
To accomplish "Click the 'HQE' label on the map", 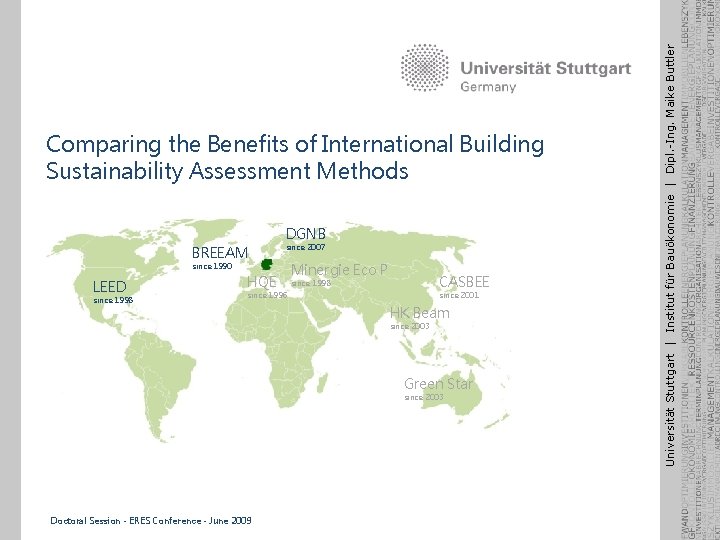I will coord(262,281).
